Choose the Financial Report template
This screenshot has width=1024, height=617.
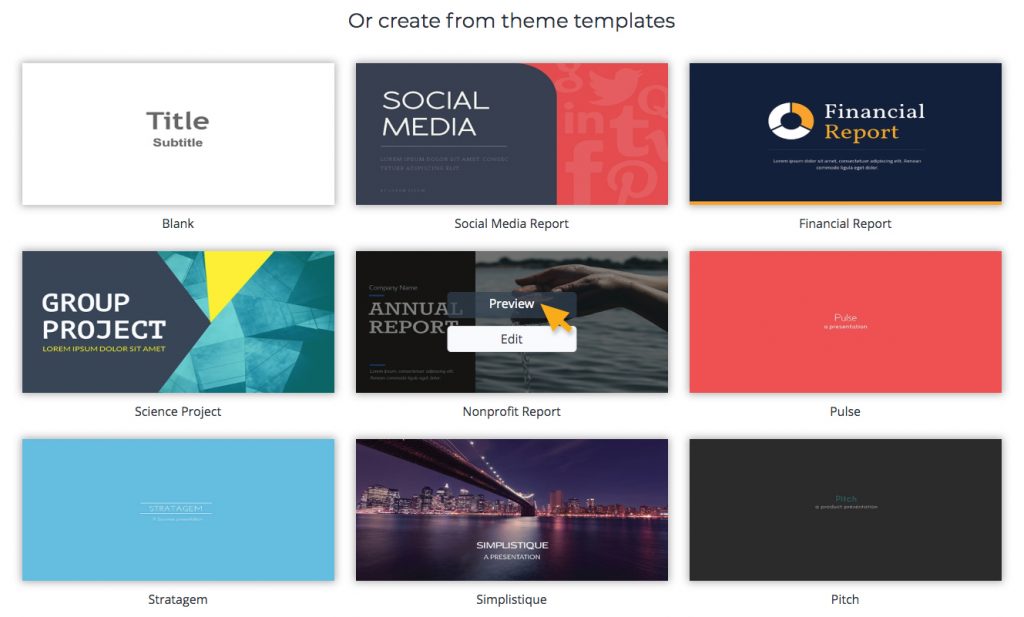coord(845,133)
